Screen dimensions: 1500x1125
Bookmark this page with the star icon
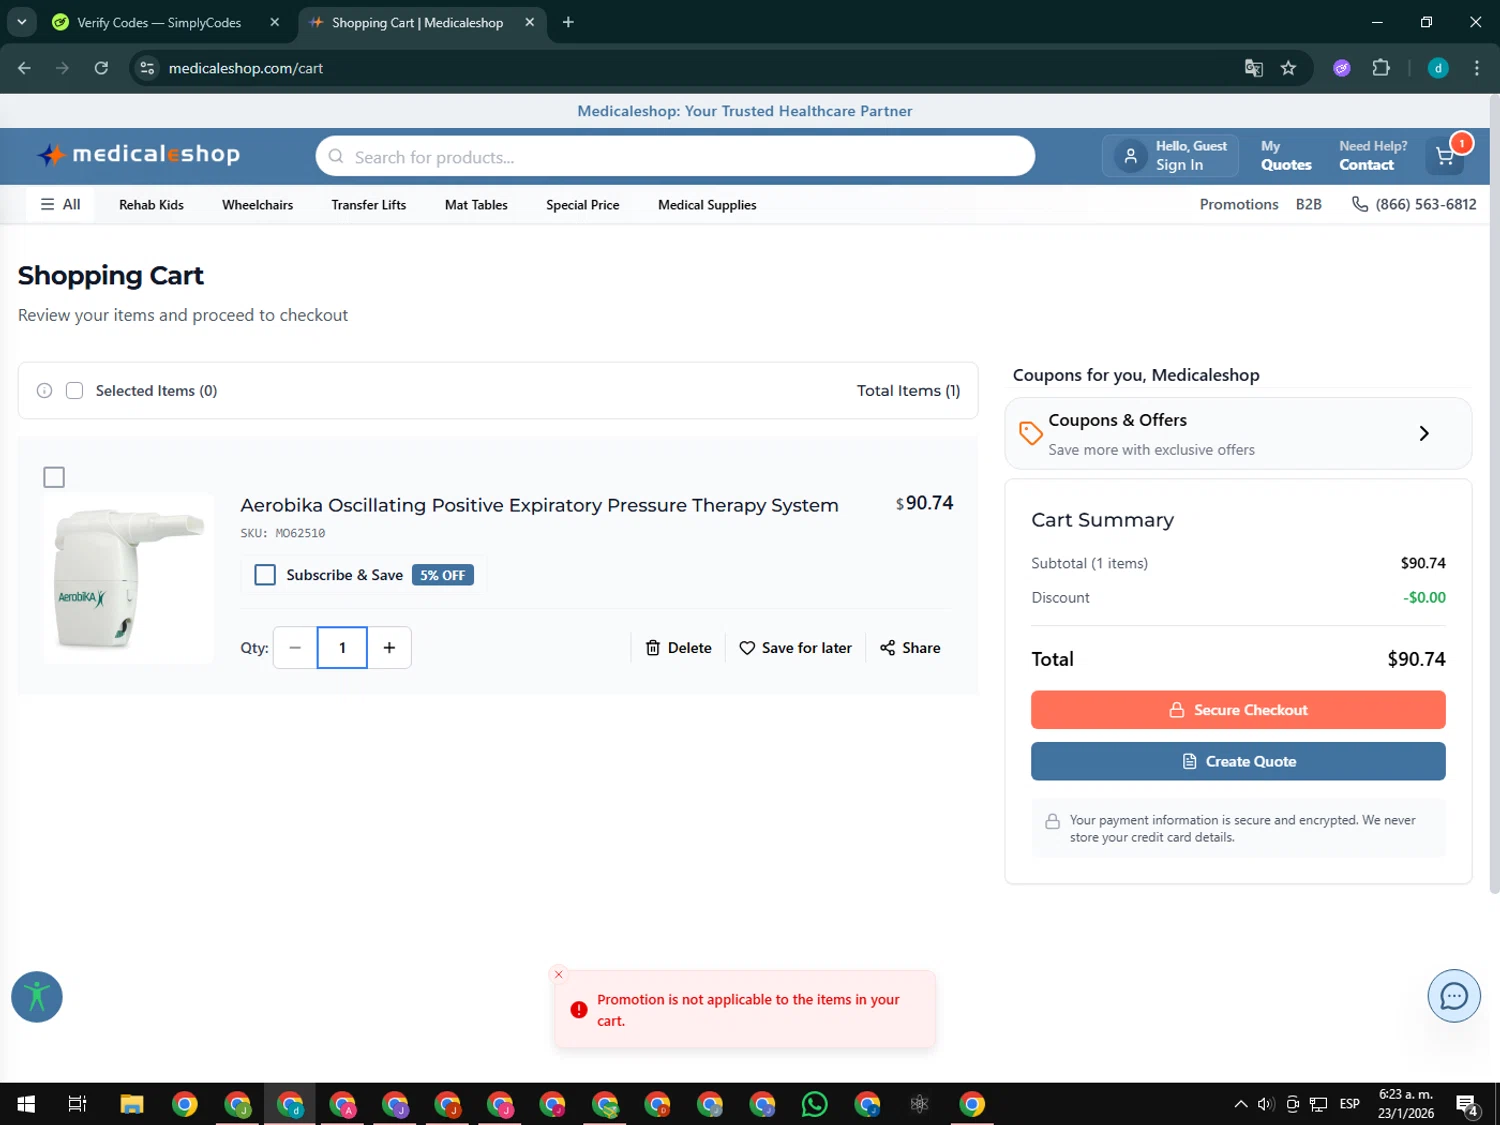pos(1288,68)
